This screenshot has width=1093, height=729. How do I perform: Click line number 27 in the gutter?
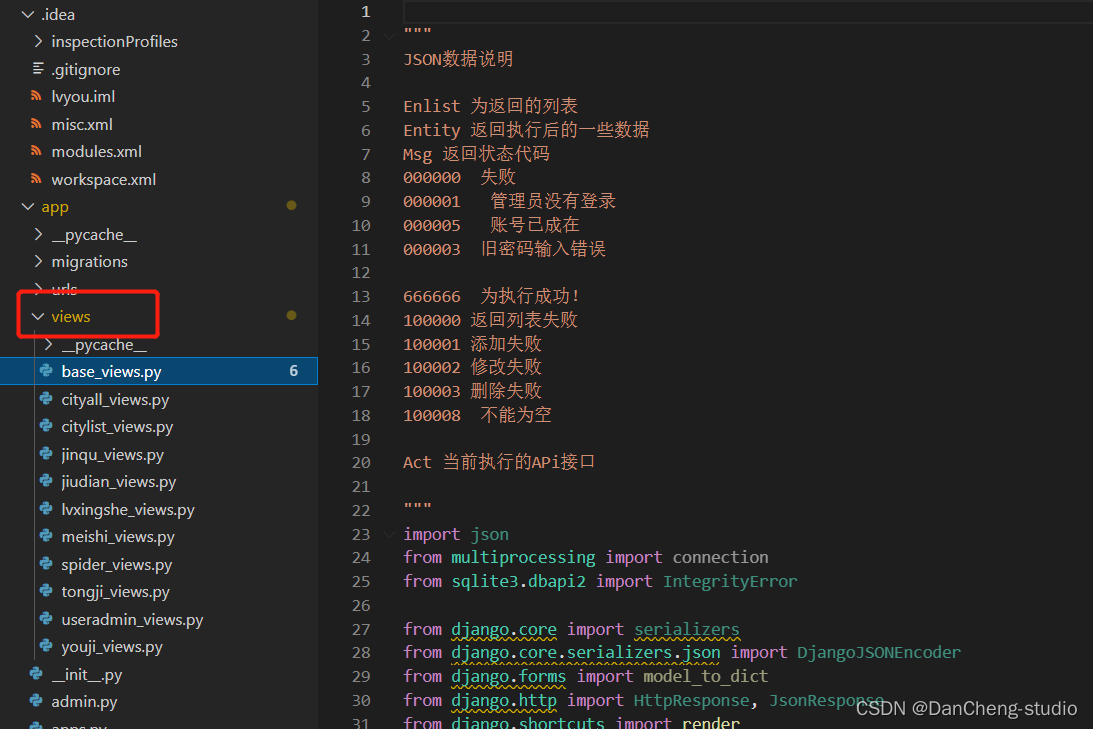click(x=361, y=630)
